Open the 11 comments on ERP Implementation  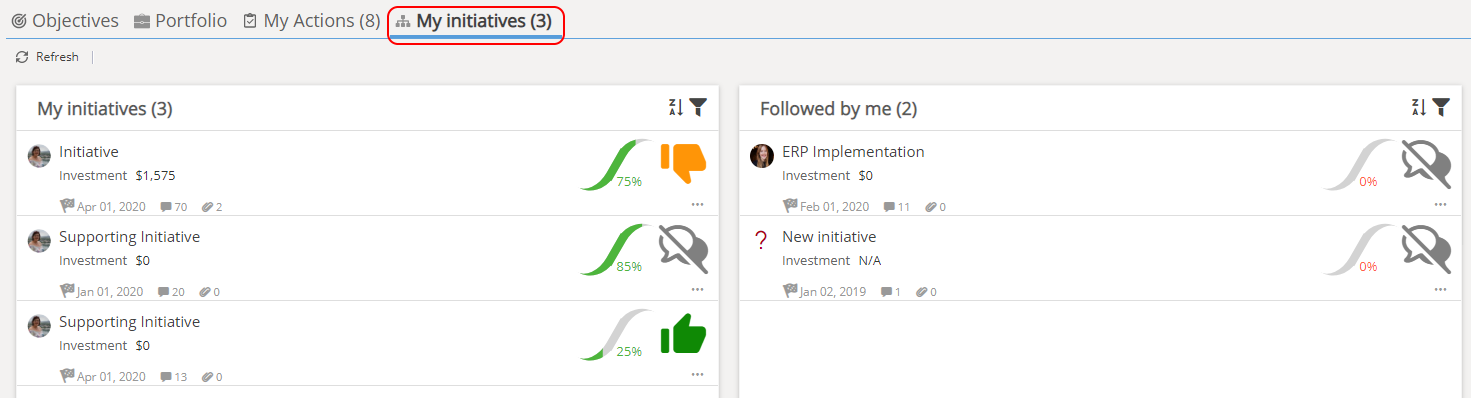[x=896, y=207]
